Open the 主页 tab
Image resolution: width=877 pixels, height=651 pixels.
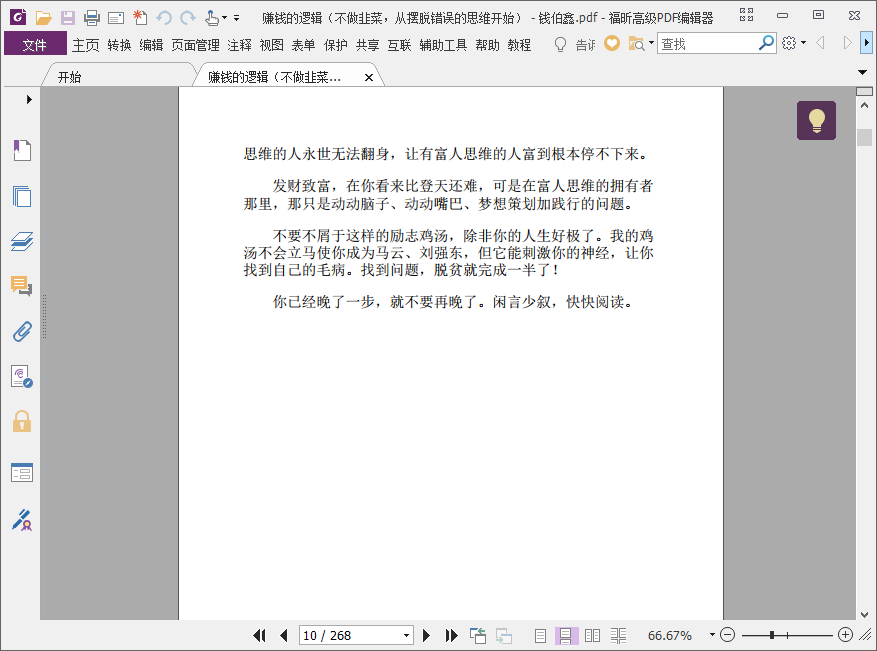click(x=86, y=45)
